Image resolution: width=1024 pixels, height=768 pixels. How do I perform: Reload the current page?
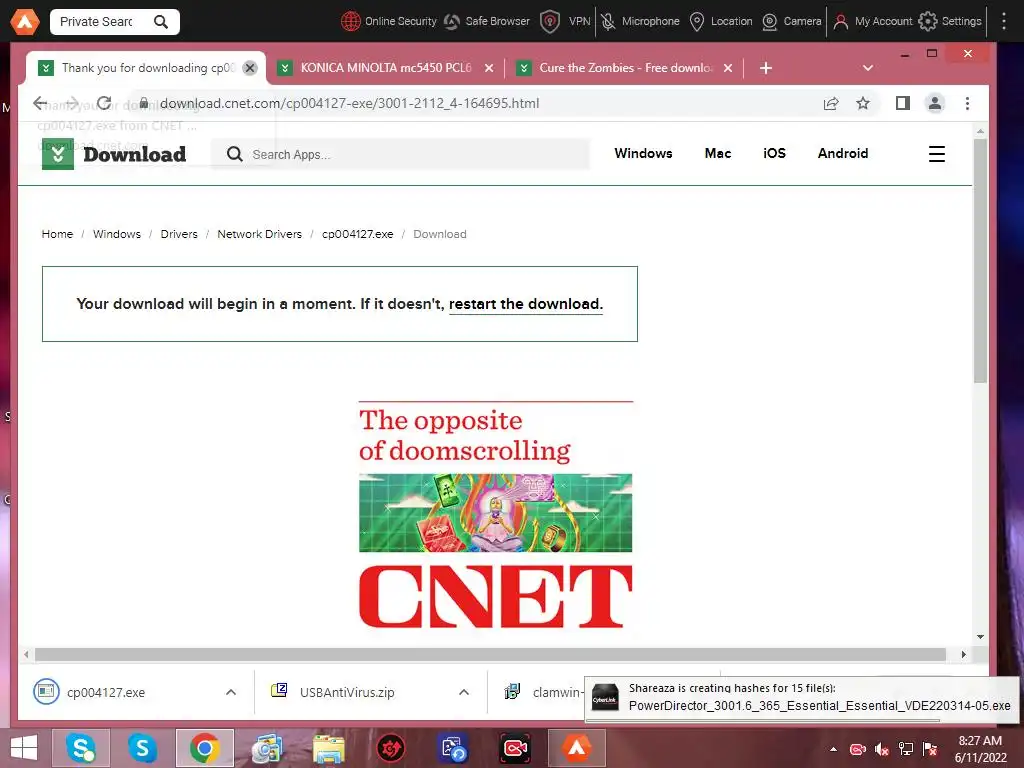pyautogui.click(x=104, y=103)
